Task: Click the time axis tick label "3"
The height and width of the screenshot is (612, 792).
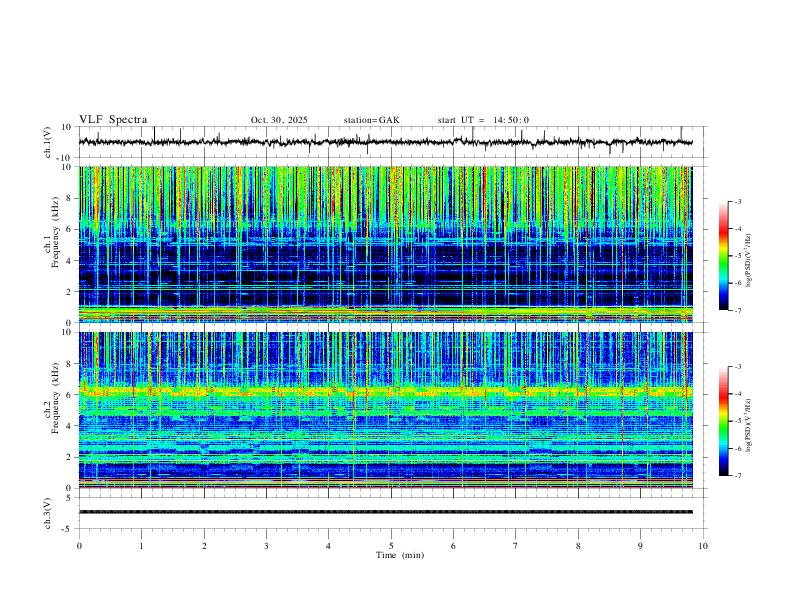Action: pos(266,546)
